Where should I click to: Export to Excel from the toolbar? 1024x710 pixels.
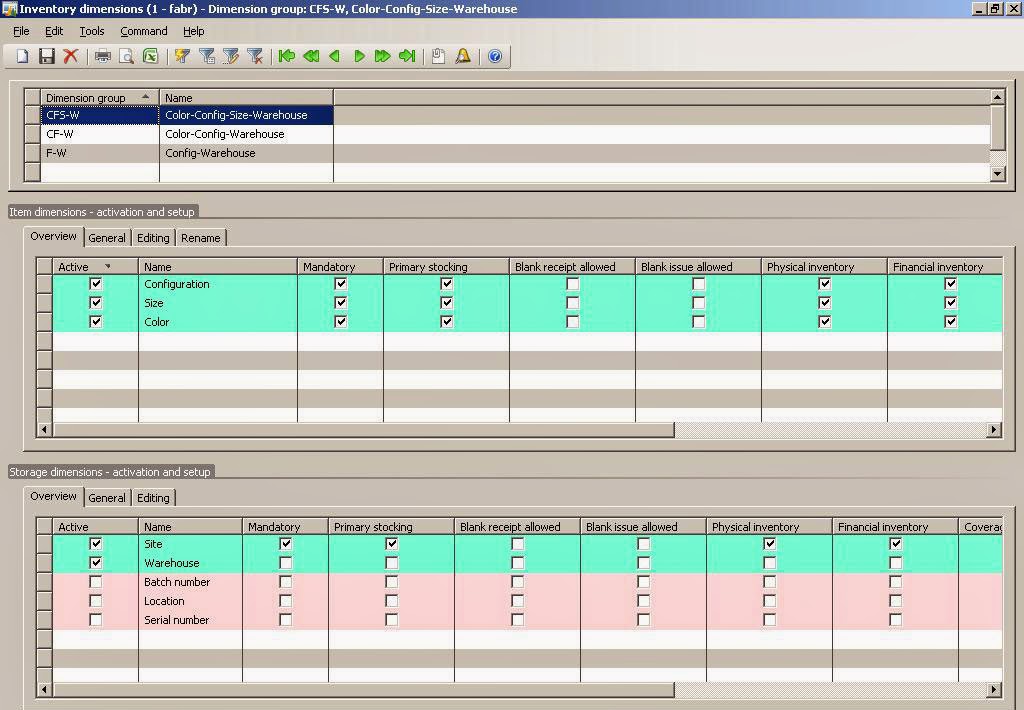point(150,56)
